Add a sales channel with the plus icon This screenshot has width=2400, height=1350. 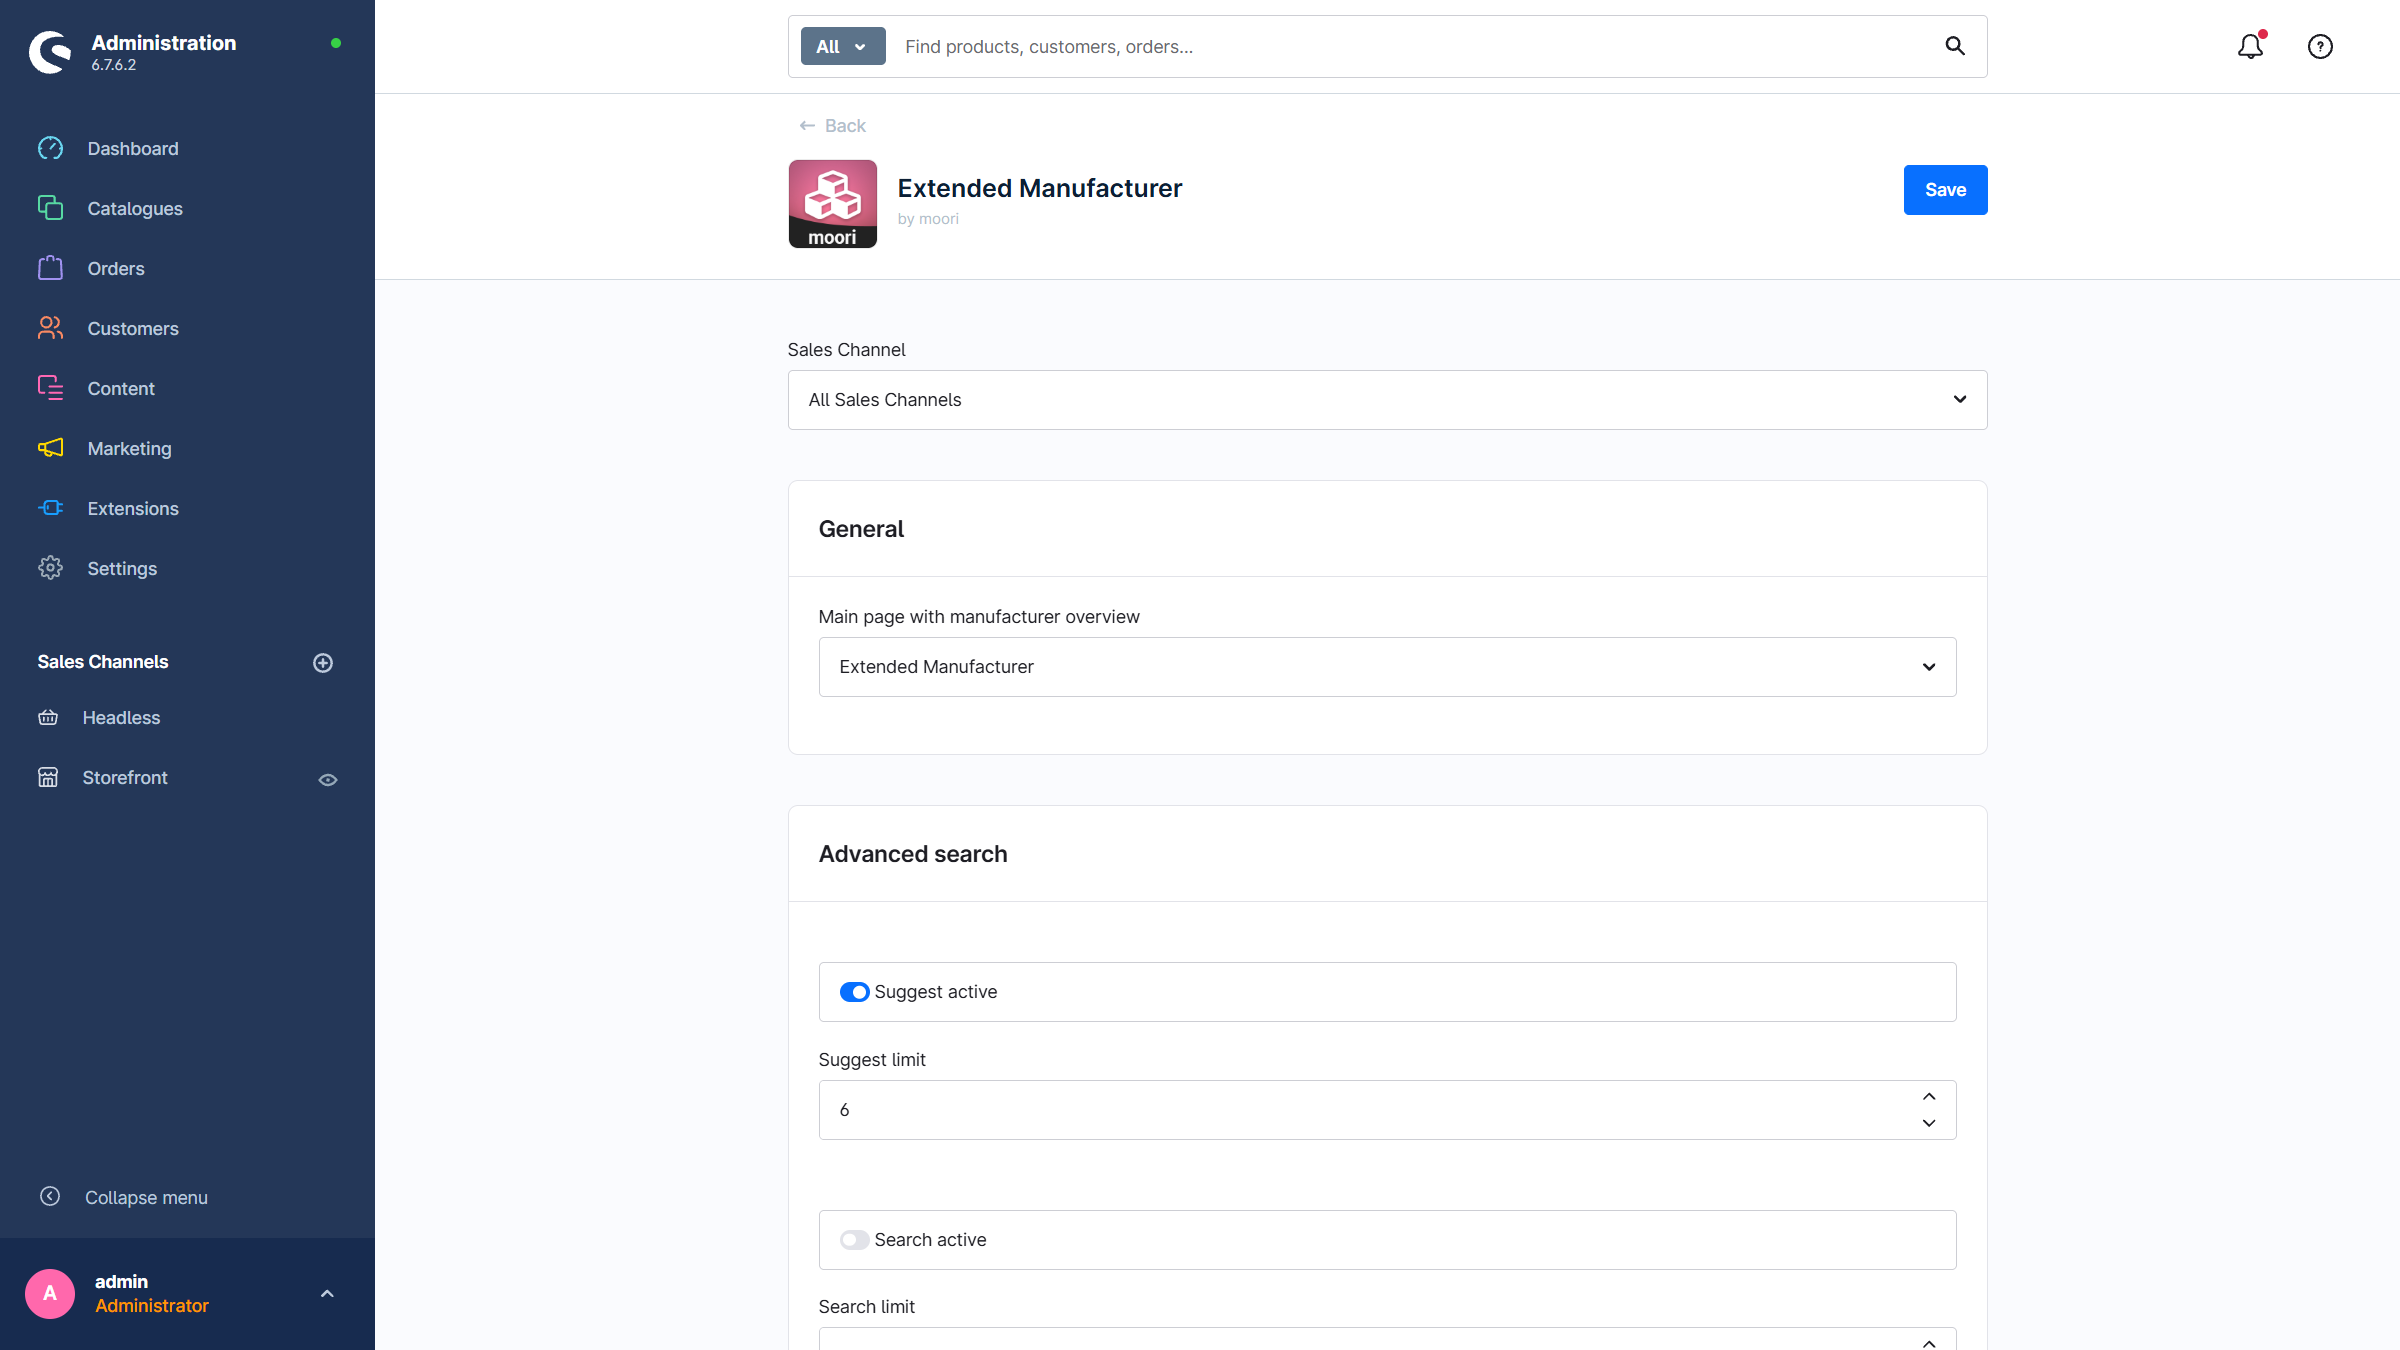pyautogui.click(x=322, y=663)
